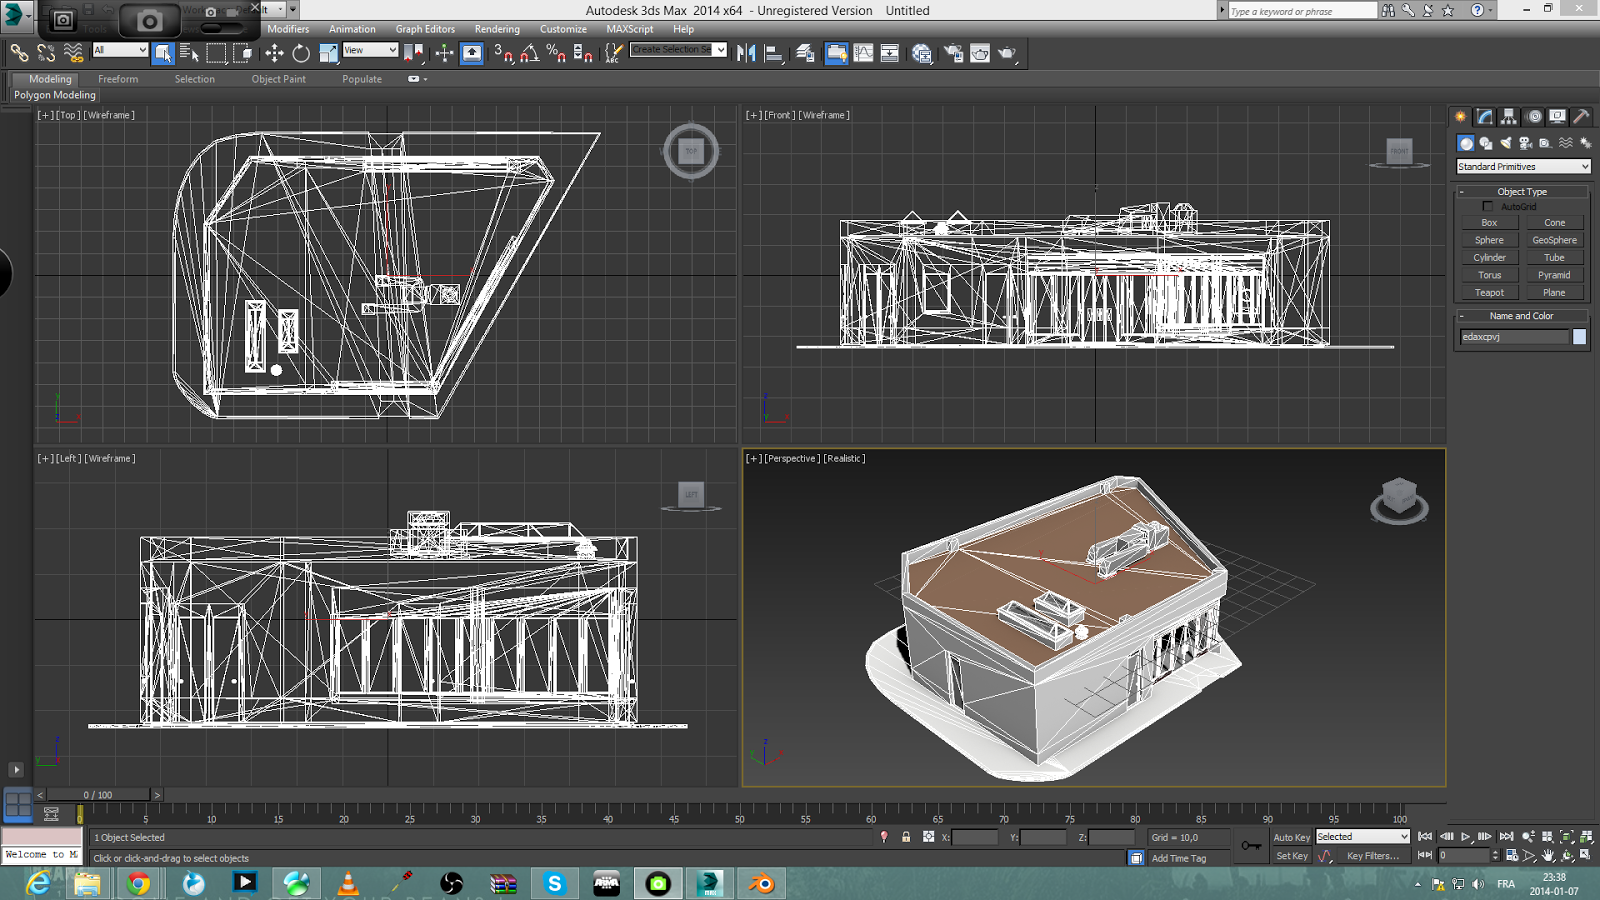Click the Sphere object button

[x=1489, y=240]
